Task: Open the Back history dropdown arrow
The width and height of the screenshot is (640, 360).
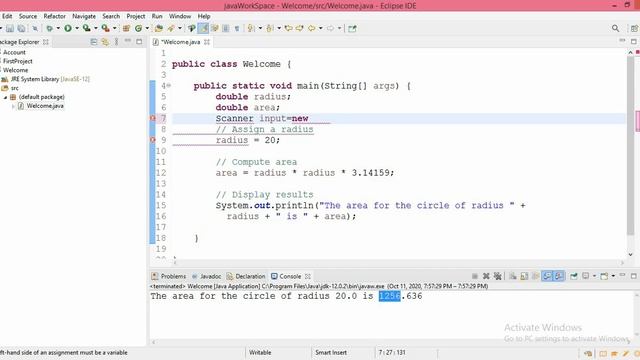Action: [320, 28]
